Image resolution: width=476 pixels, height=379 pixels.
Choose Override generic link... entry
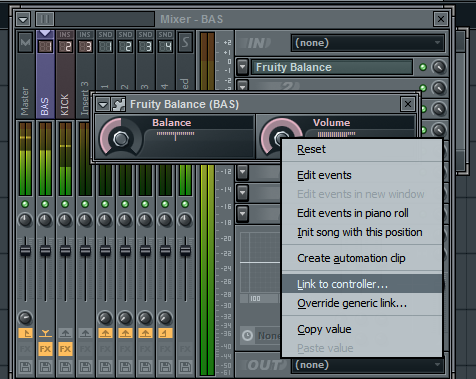(x=362, y=303)
